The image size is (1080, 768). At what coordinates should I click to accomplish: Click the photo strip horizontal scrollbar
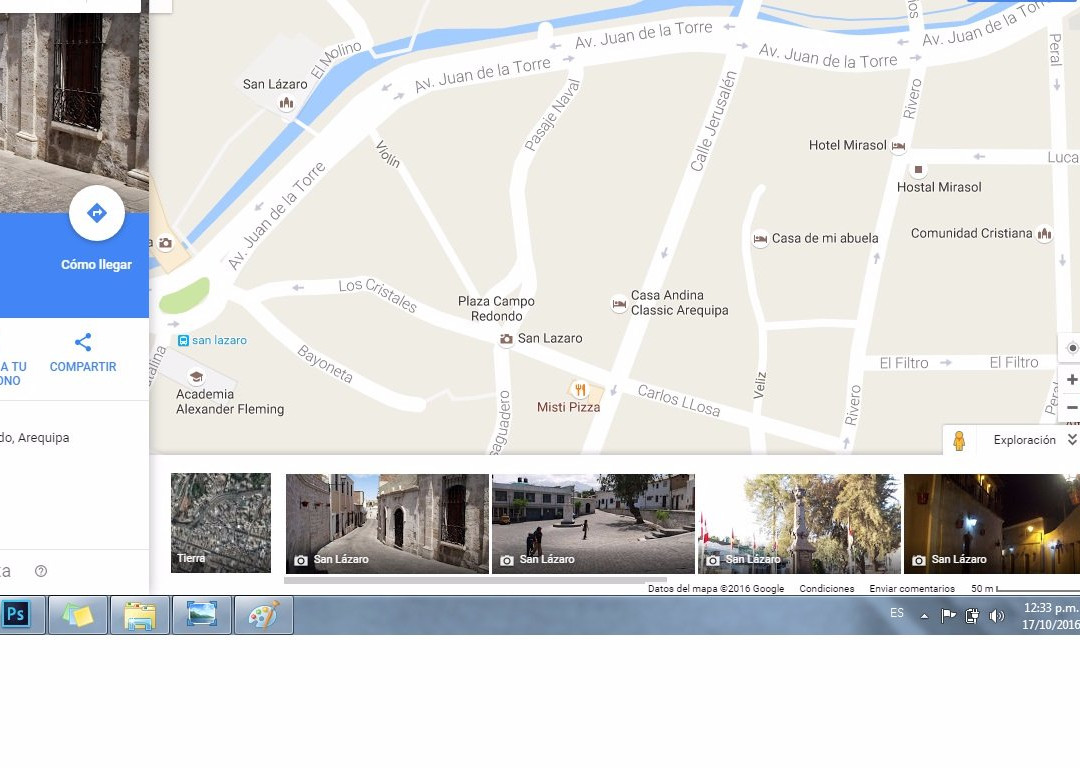point(475,580)
